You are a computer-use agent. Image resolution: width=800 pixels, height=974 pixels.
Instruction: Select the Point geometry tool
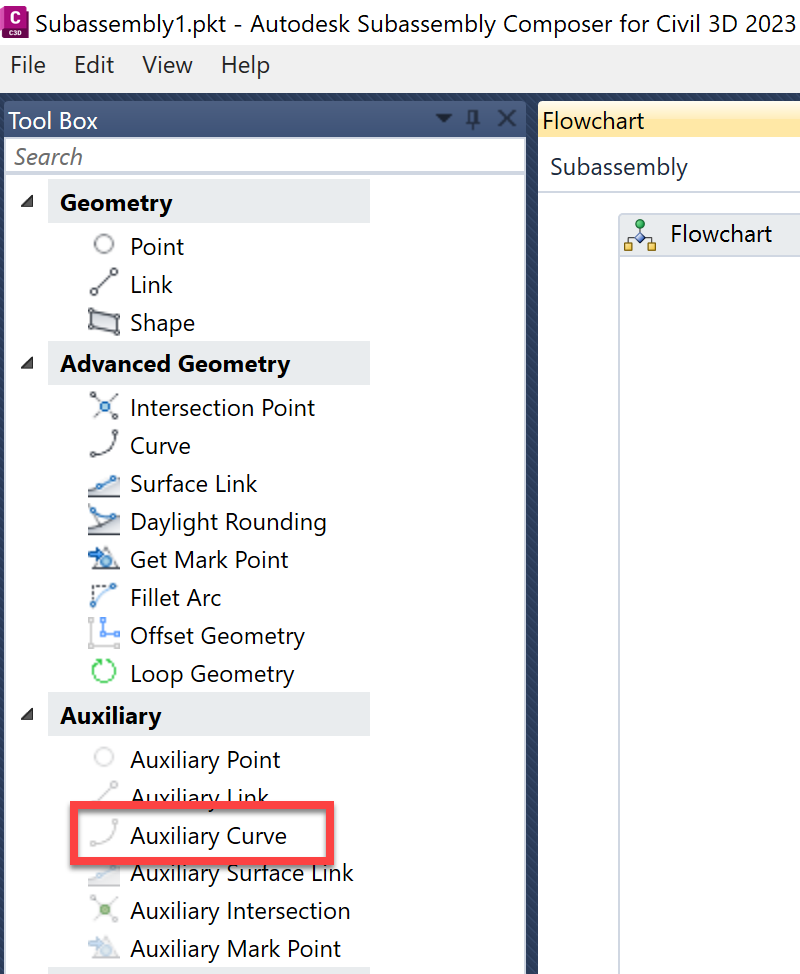pos(157,246)
